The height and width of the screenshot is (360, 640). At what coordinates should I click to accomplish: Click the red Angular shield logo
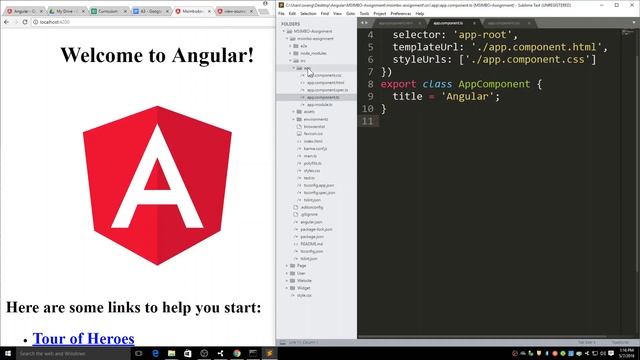pos(157,185)
